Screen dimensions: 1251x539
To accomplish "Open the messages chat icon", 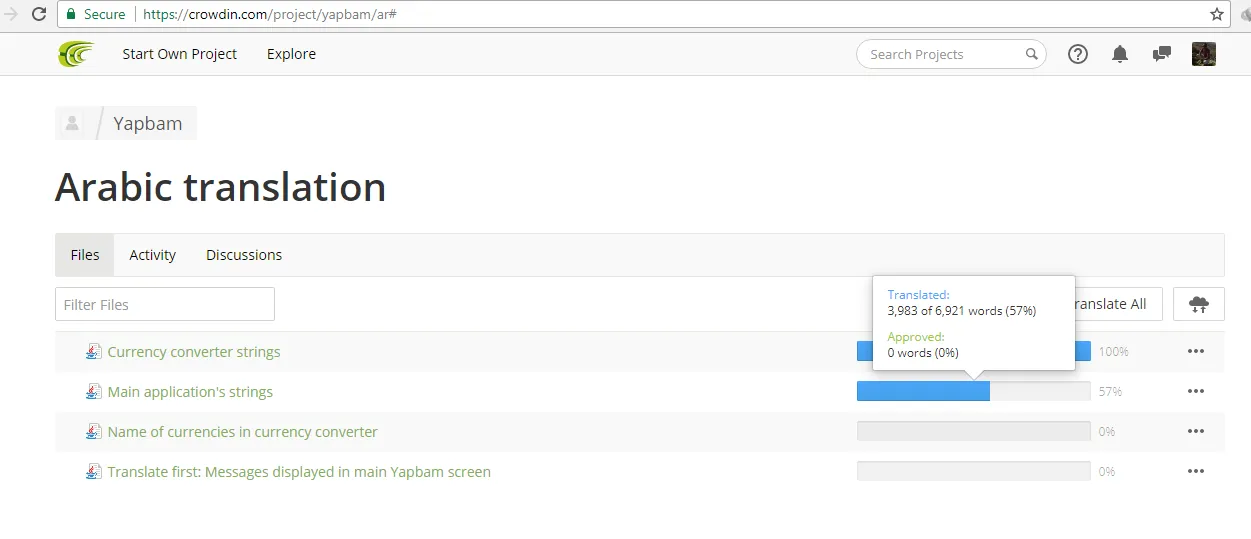I will pos(1162,54).
